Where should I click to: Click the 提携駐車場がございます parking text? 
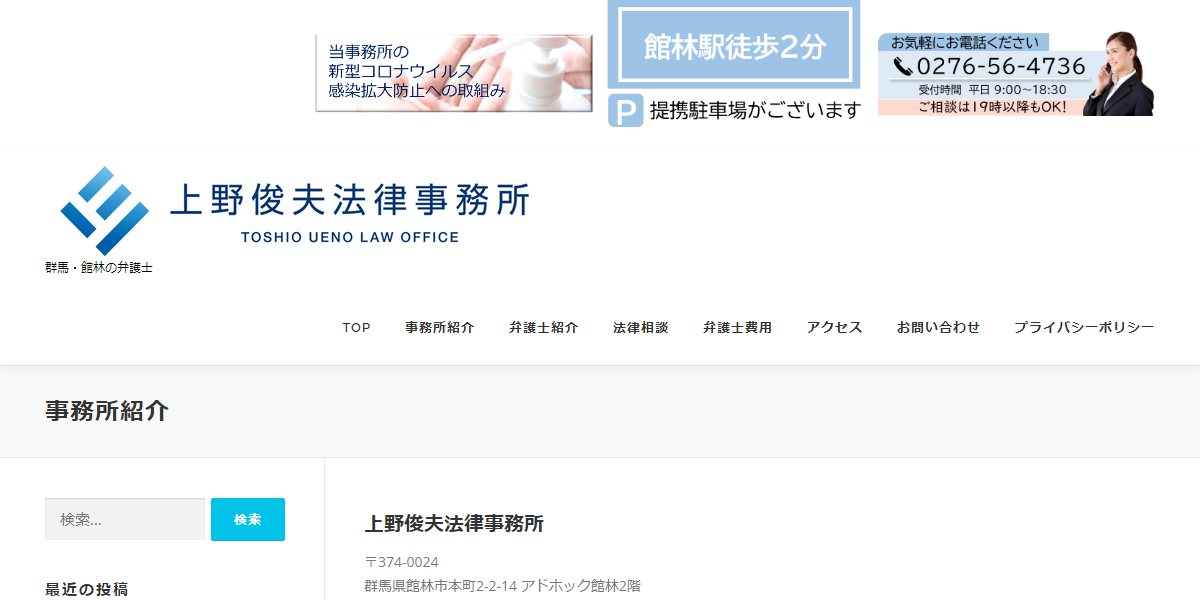pos(755,111)
